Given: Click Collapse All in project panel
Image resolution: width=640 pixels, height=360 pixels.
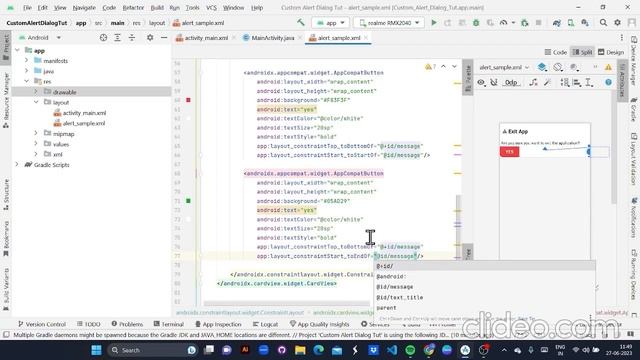Looking at the screenshot, I should [132, 38].
